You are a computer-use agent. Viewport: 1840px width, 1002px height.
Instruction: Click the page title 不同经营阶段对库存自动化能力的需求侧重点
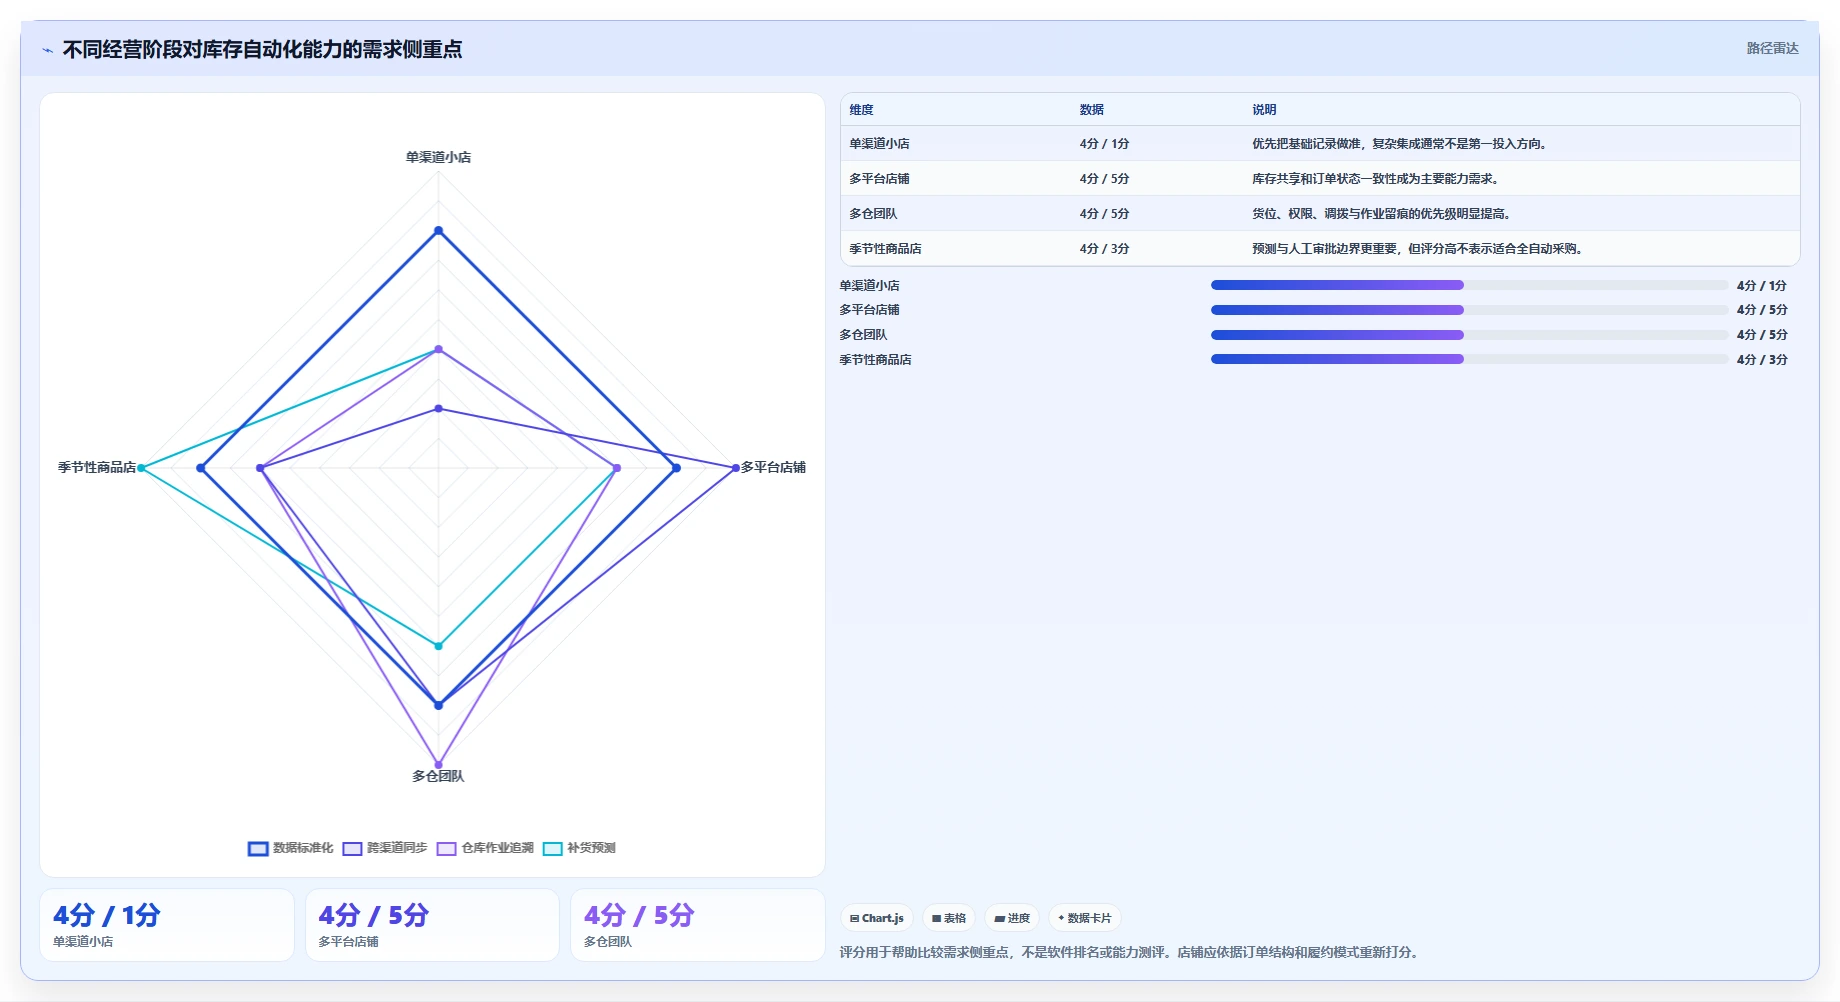(262, 49)
